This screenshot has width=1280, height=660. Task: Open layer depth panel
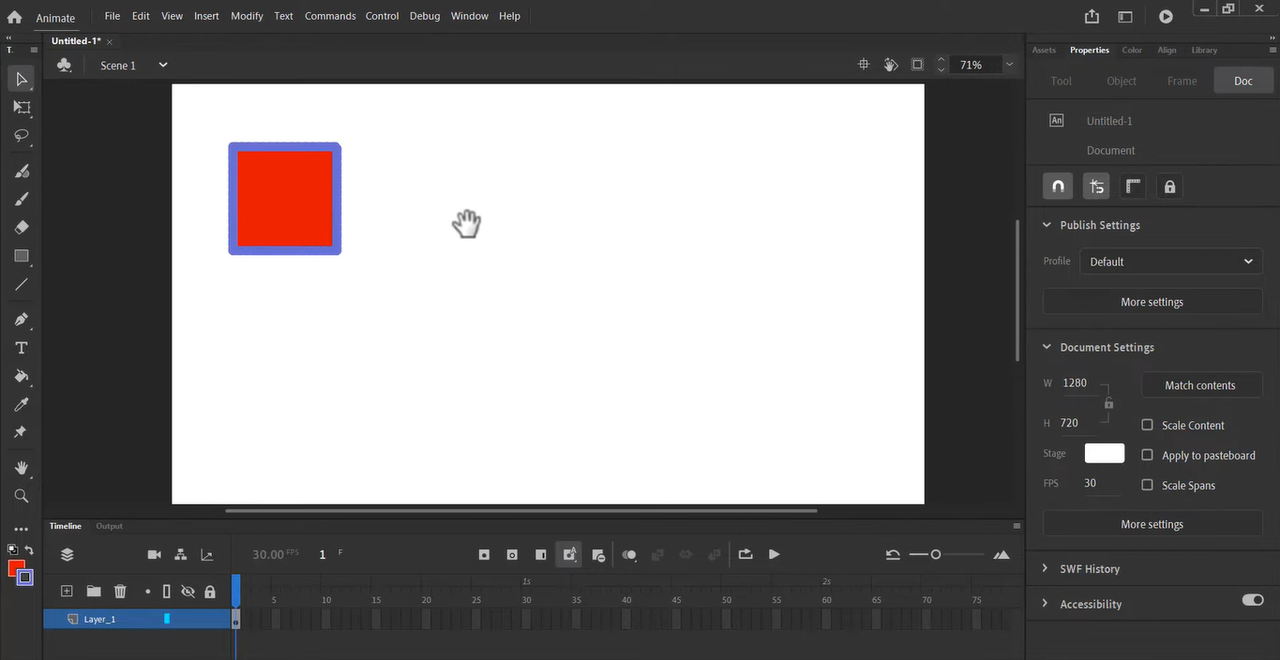point(207,555)
